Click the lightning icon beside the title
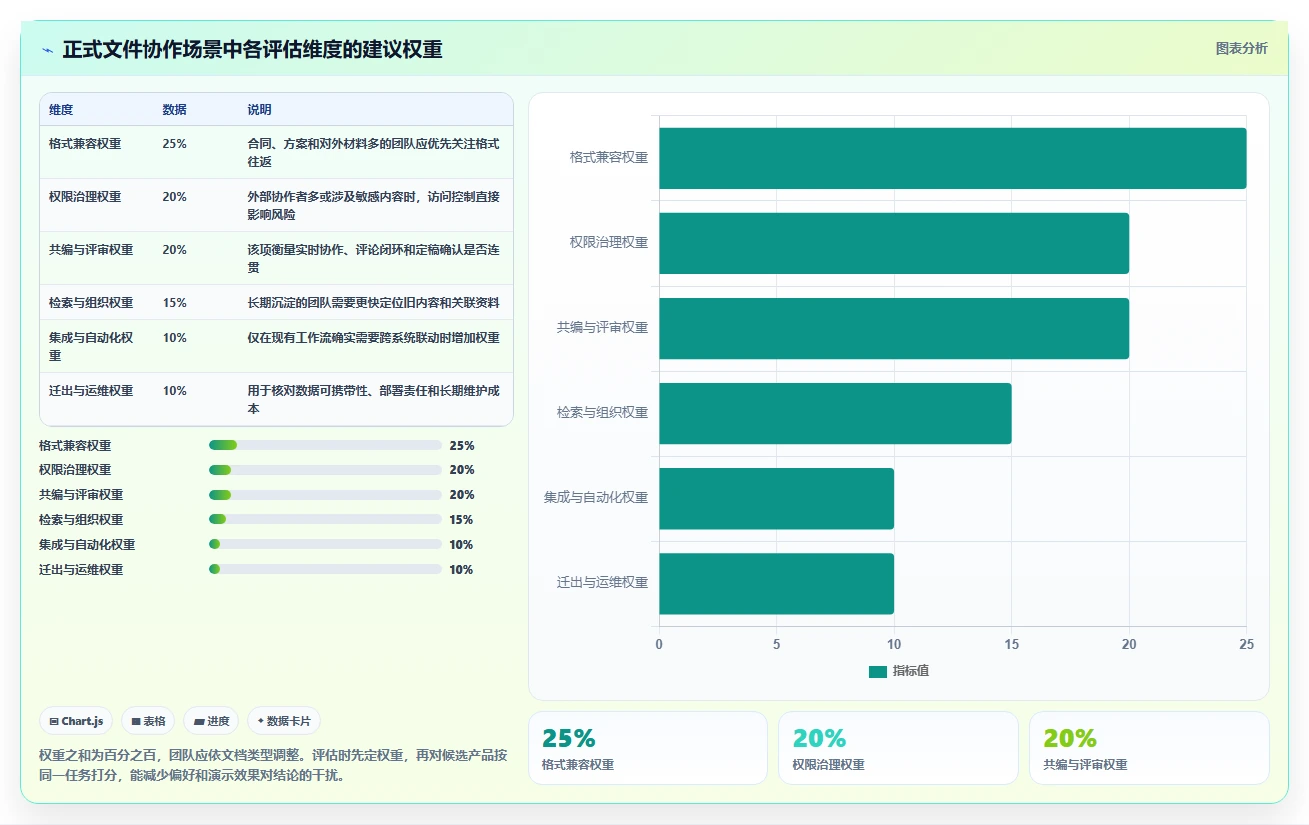The width and height of the screenshot is (1309, 825). click(x=47, y=49)
